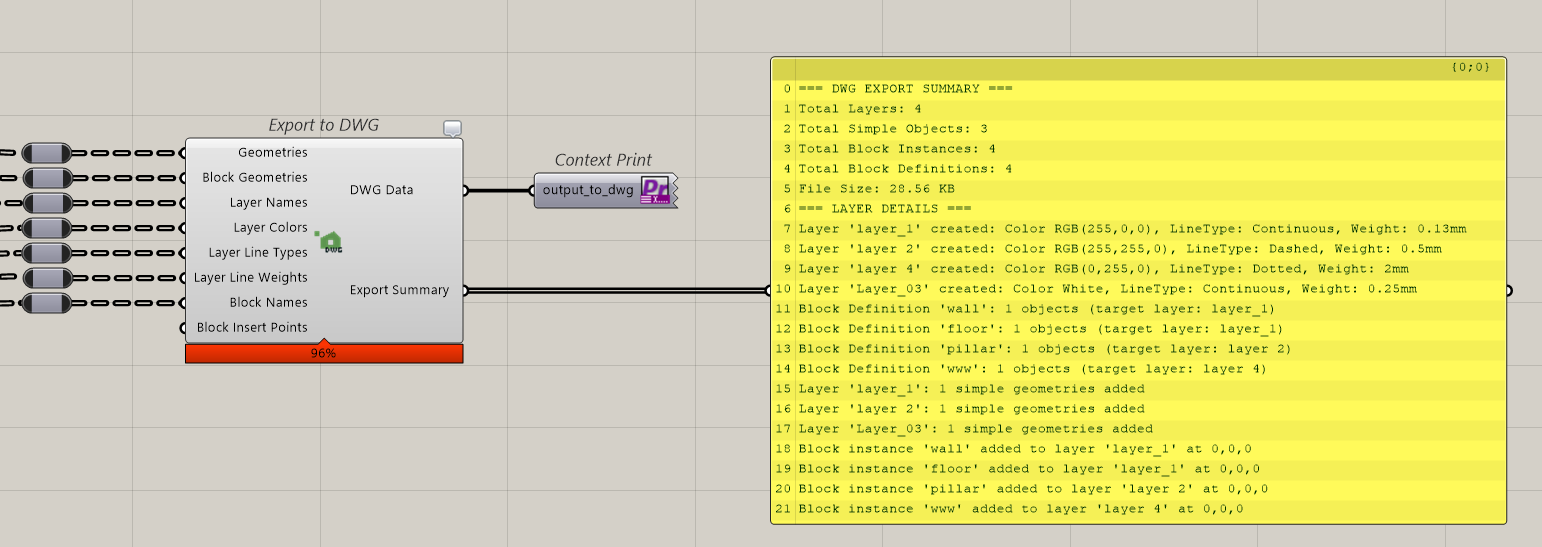Select the capsule wired to Block Names
The height and width of the screenshot is (547, 1542).
point(46,303)
